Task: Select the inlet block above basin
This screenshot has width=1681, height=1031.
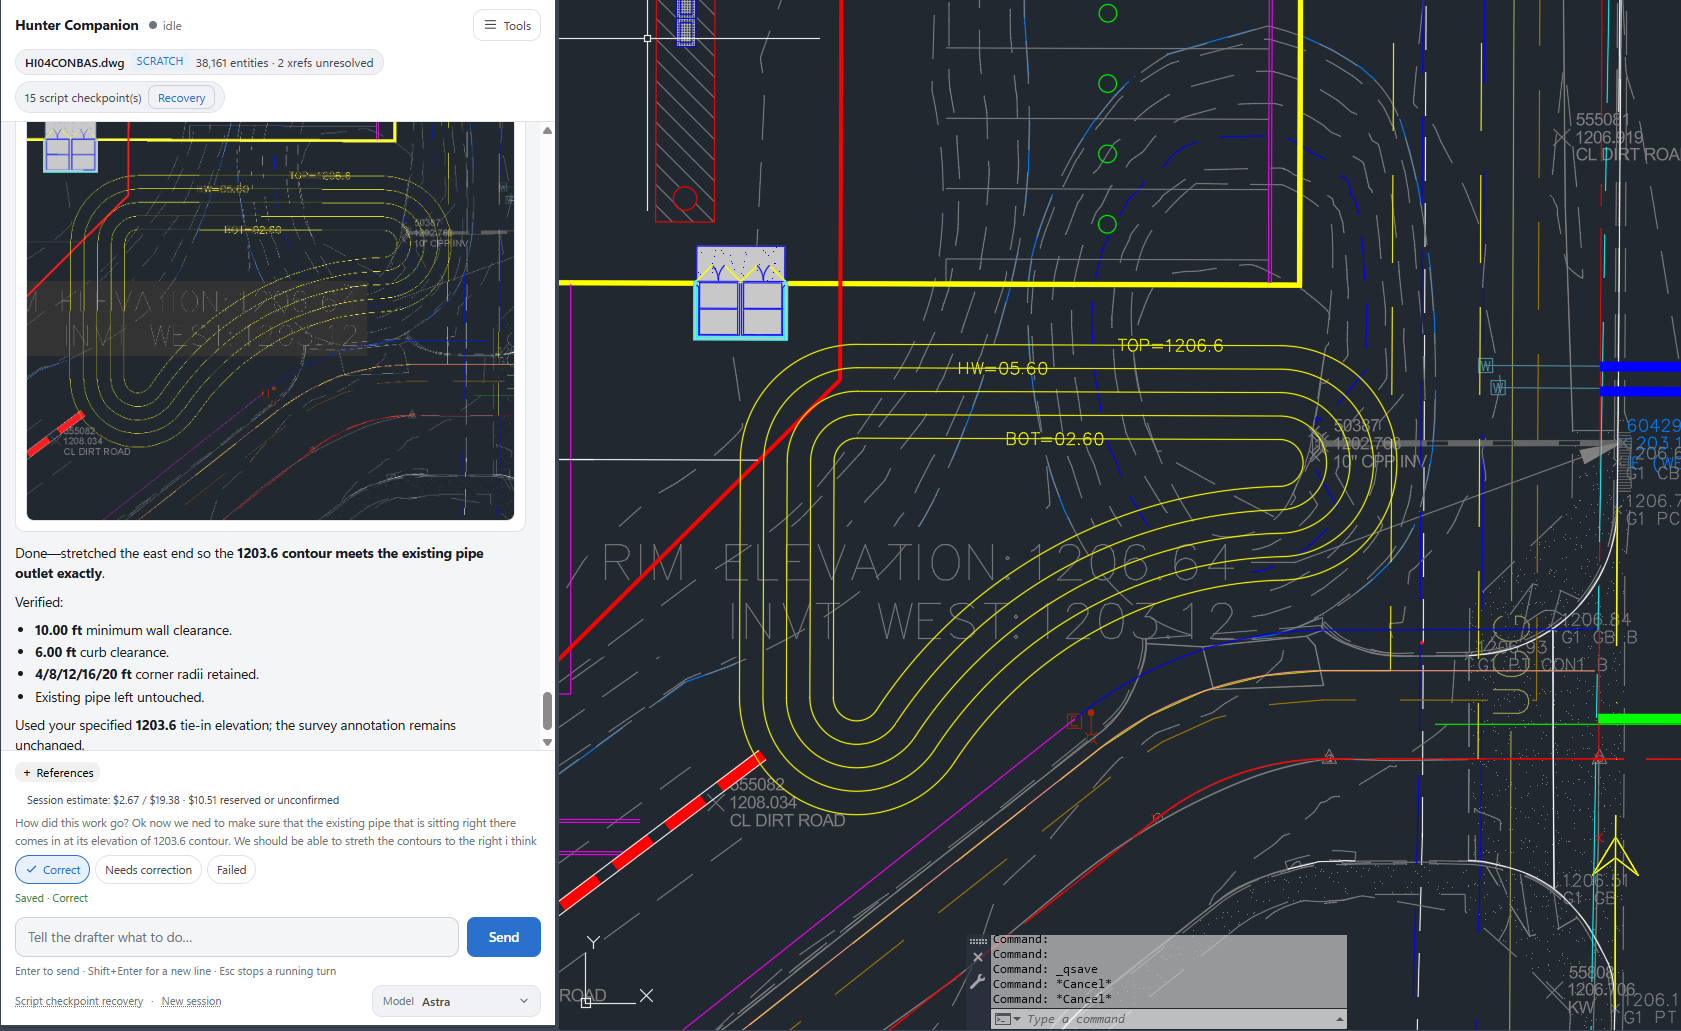Action: pos(741,293)
